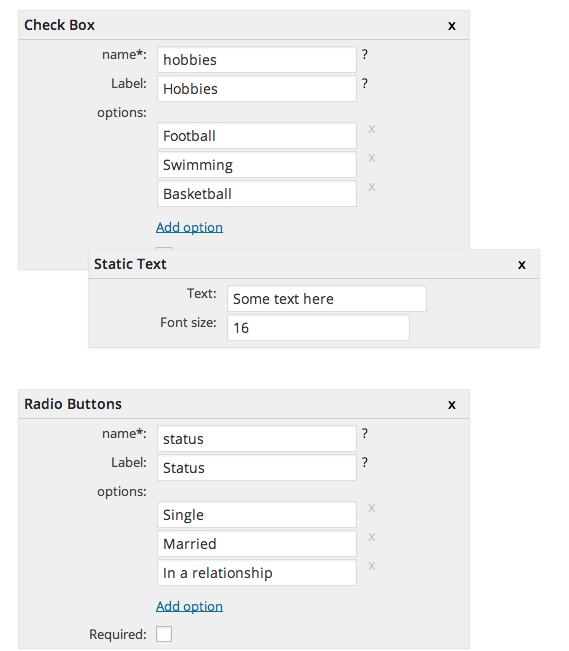Remove the In a relationship option
The image size is (569, 651).
pyautogui.click(x=371, y=566)
